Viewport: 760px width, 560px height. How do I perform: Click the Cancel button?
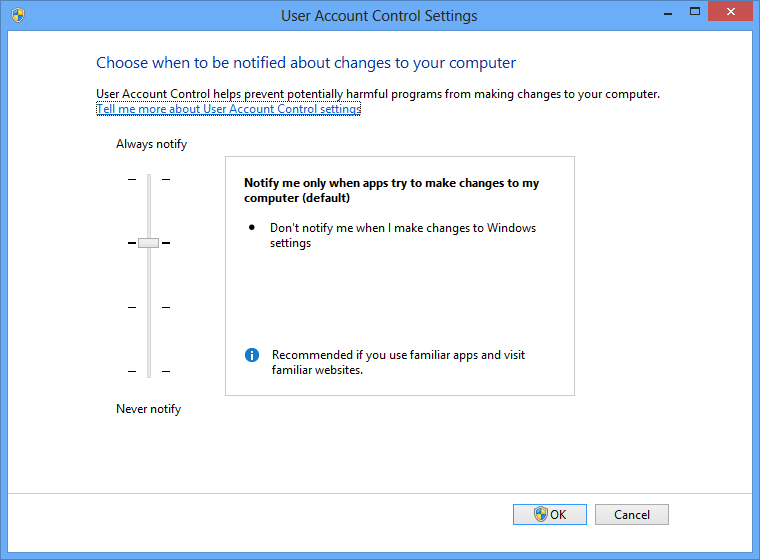(632, 514)
